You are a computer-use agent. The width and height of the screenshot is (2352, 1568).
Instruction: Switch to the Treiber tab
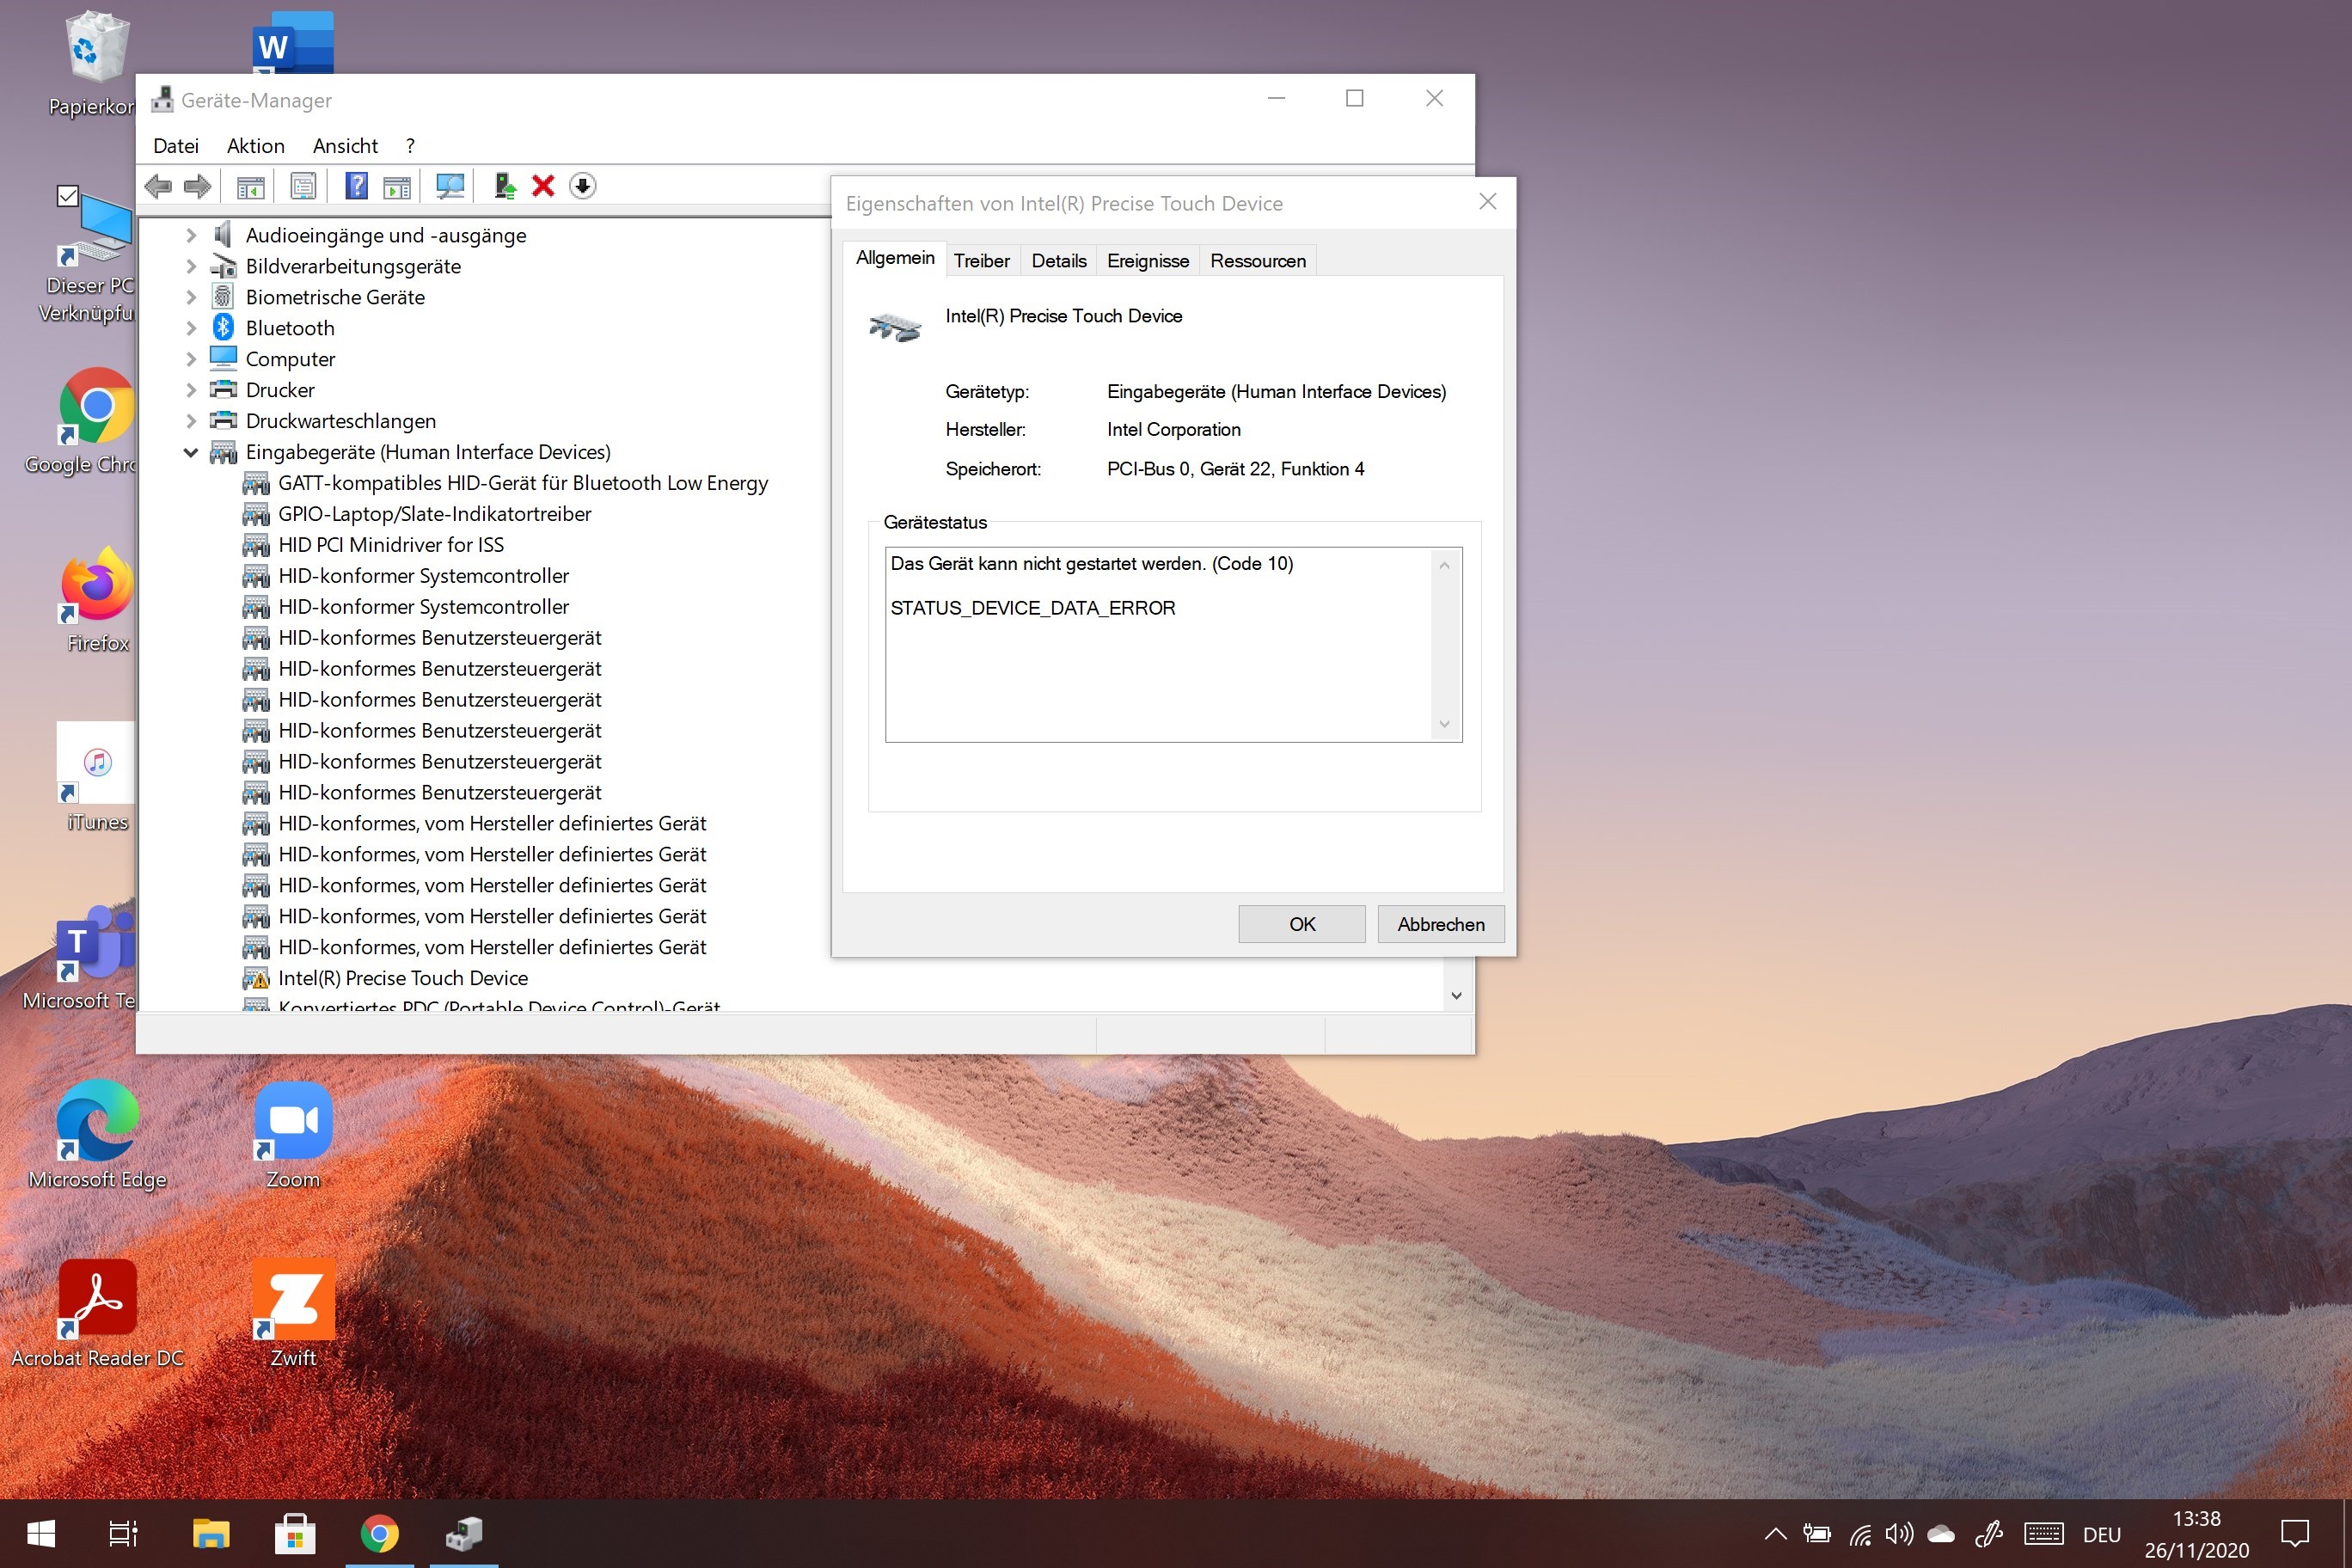click(981, 260)
